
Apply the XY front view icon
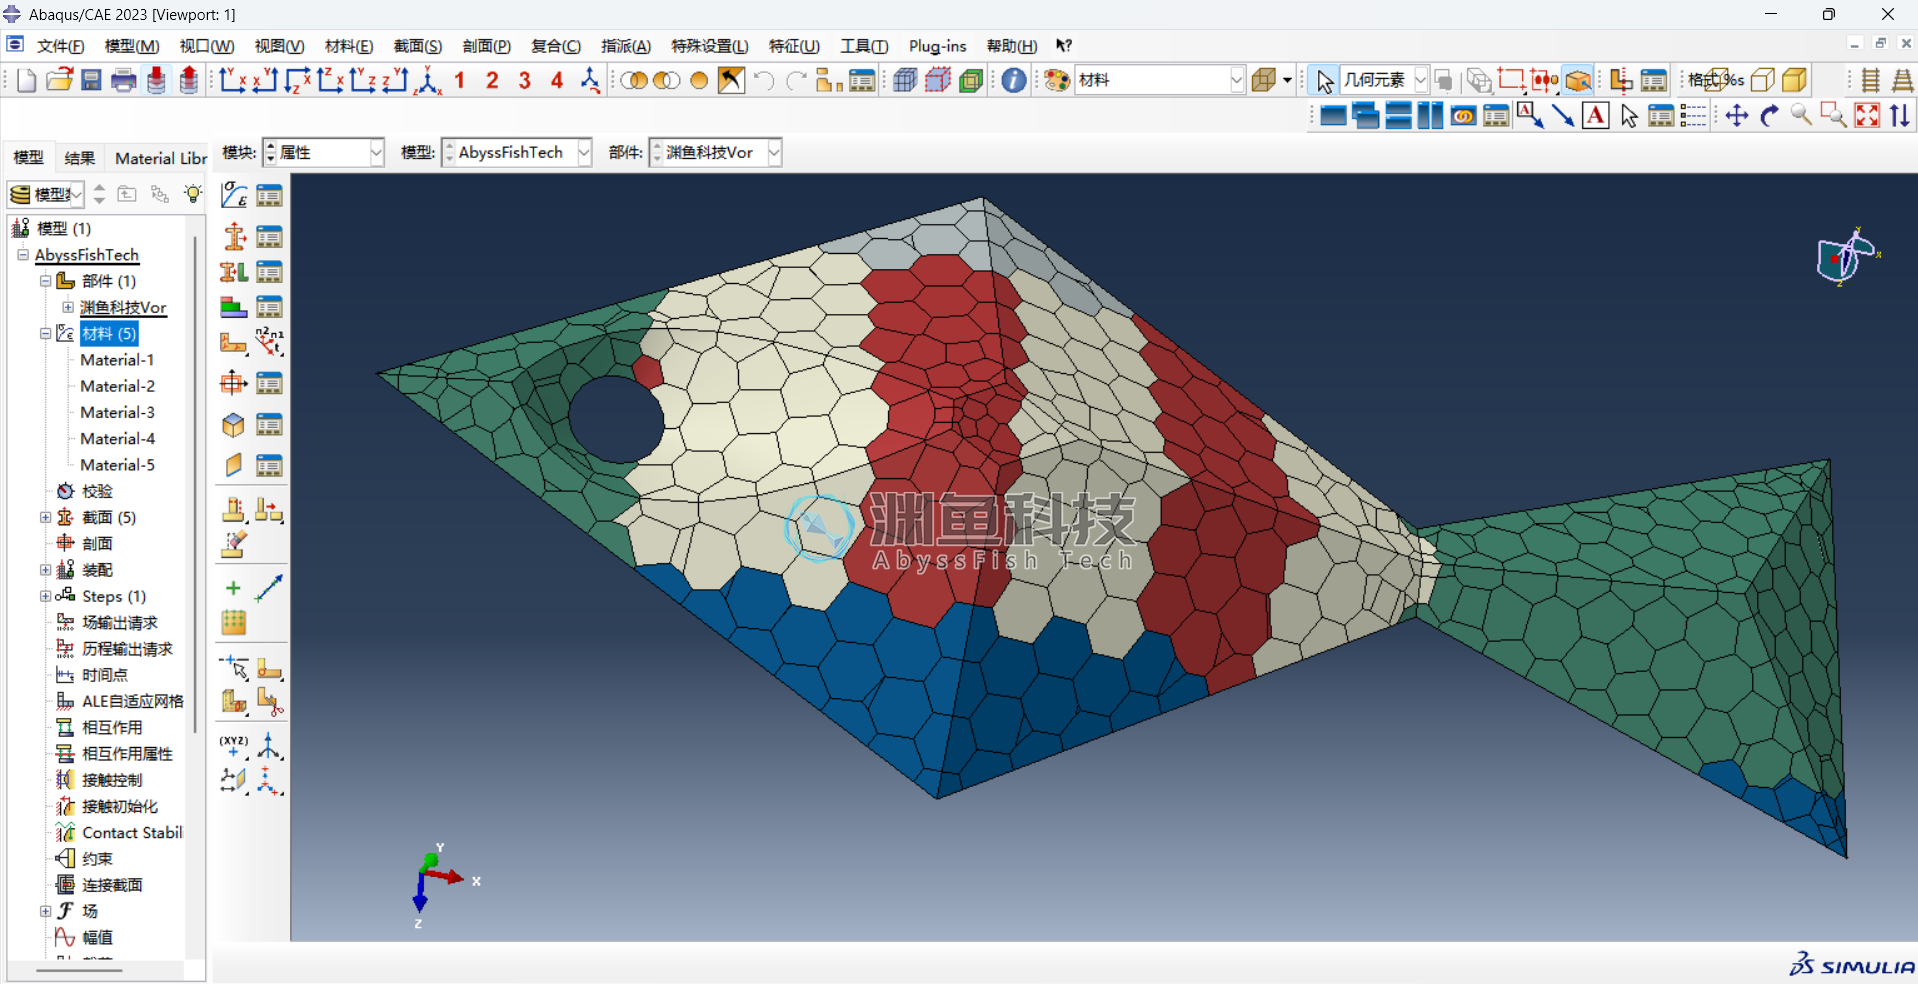[x=233, y=80]
